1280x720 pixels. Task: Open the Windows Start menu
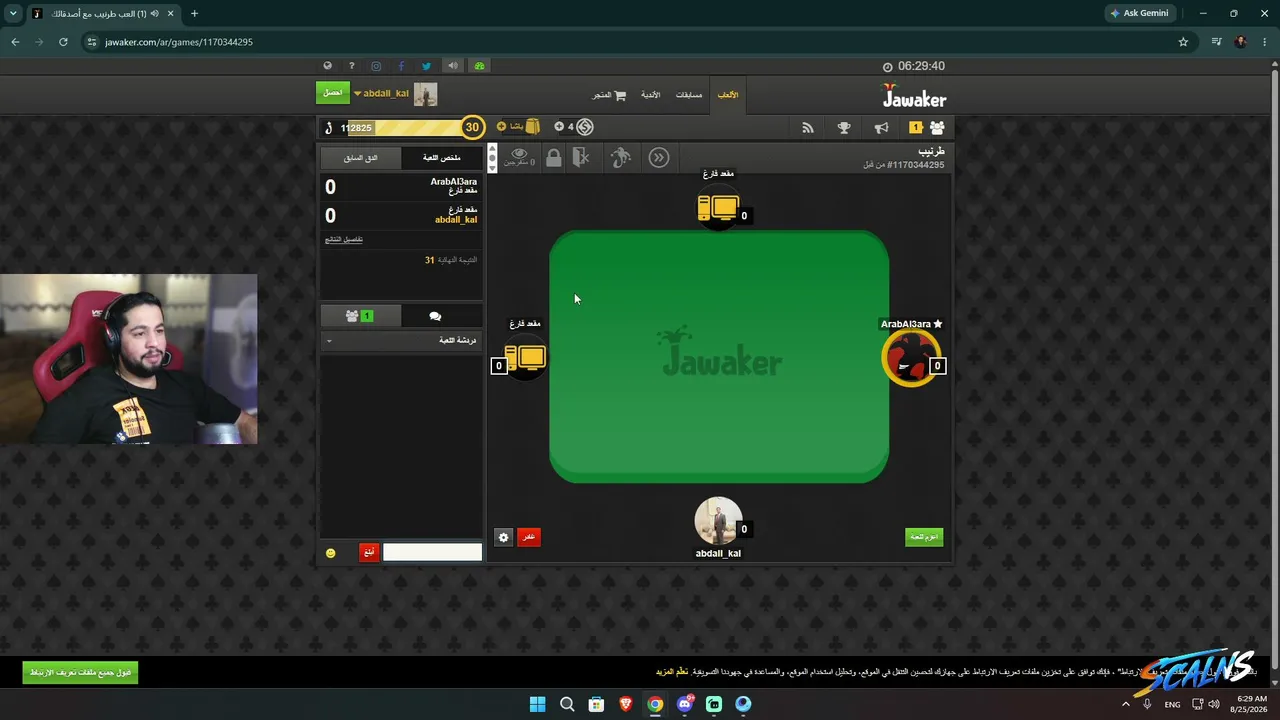[537, 704]
